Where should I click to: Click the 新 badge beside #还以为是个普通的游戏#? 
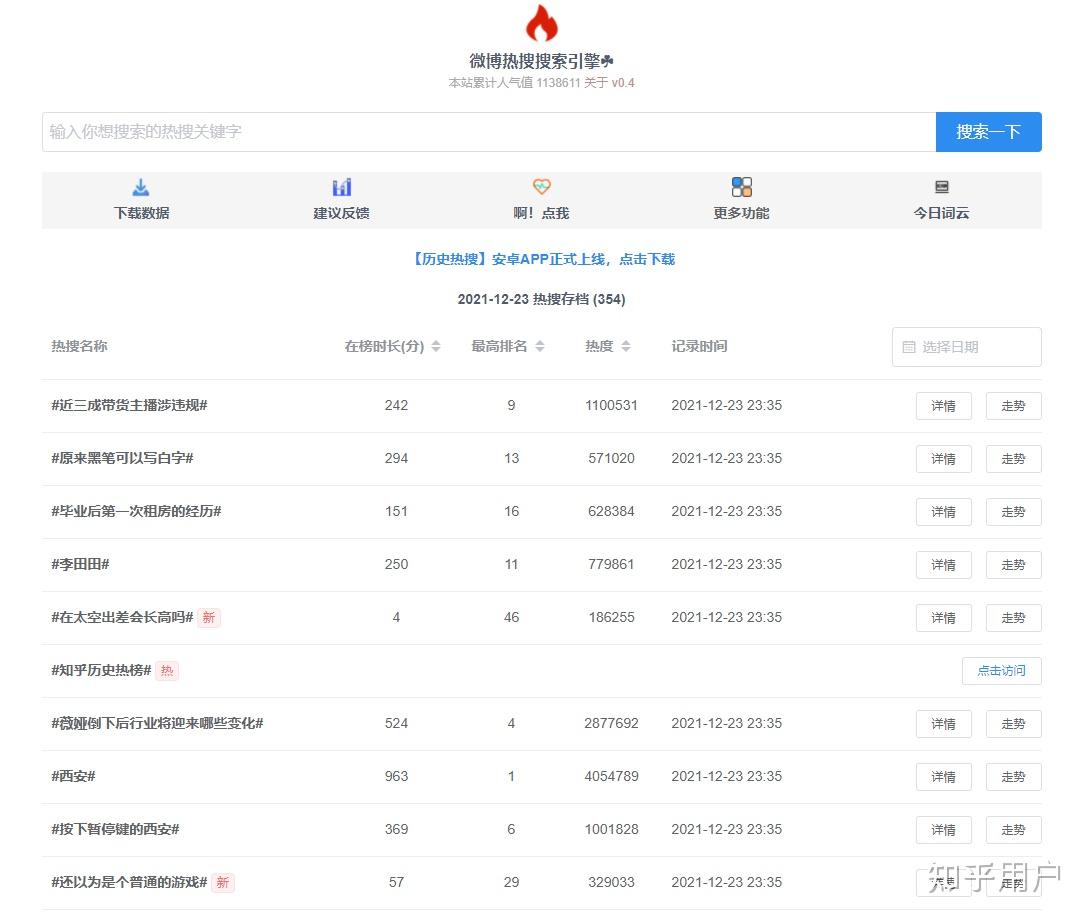click(x=223, y=882)
